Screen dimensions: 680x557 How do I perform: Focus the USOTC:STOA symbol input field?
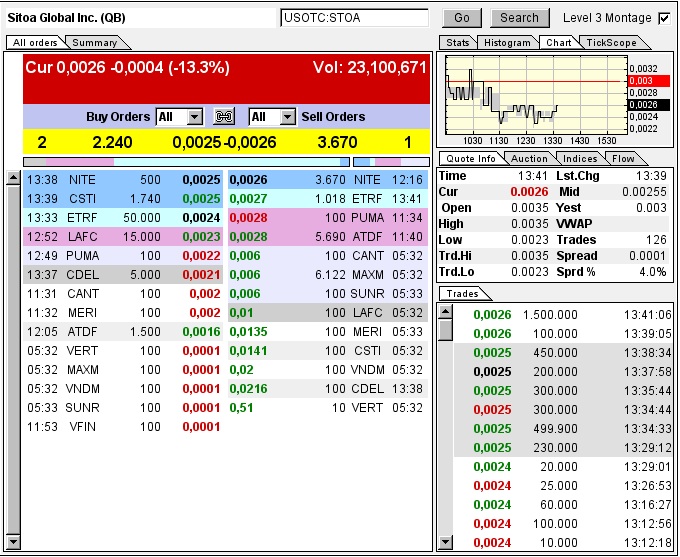click(354, 18)
